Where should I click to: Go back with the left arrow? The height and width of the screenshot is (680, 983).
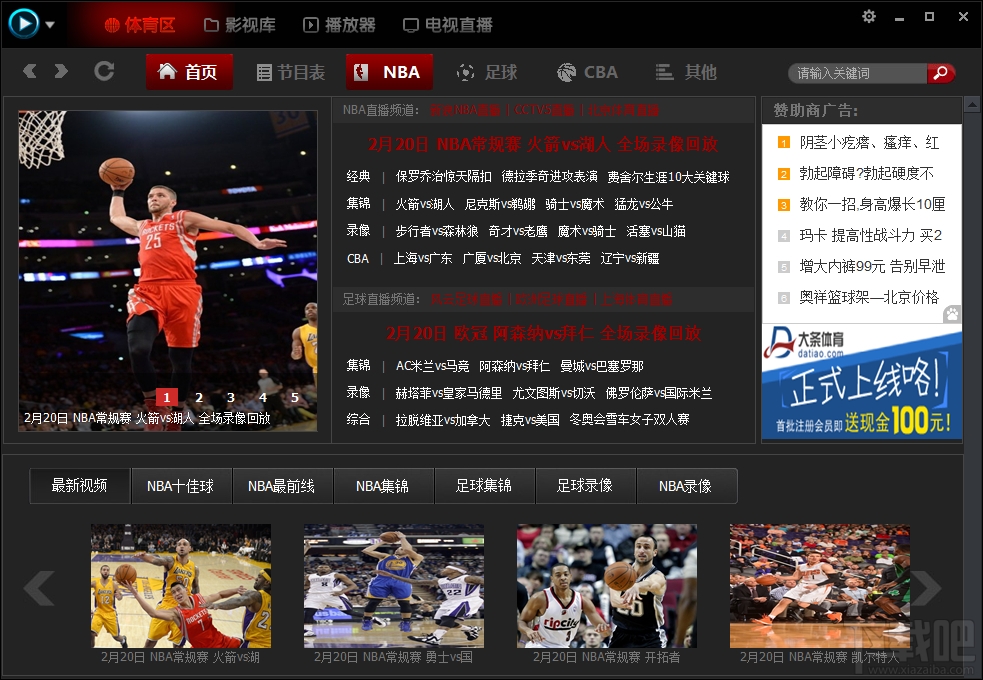click(x=29, y=71)
